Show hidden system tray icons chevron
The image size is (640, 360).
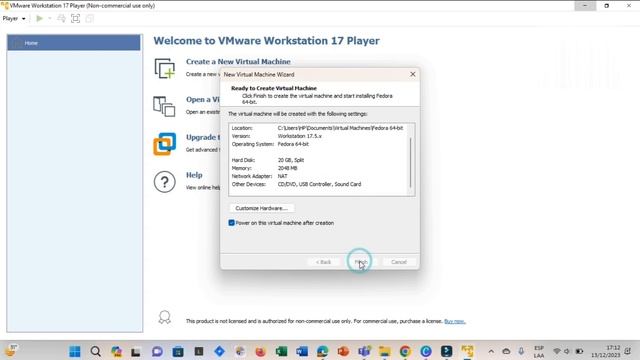pos(491,351)
